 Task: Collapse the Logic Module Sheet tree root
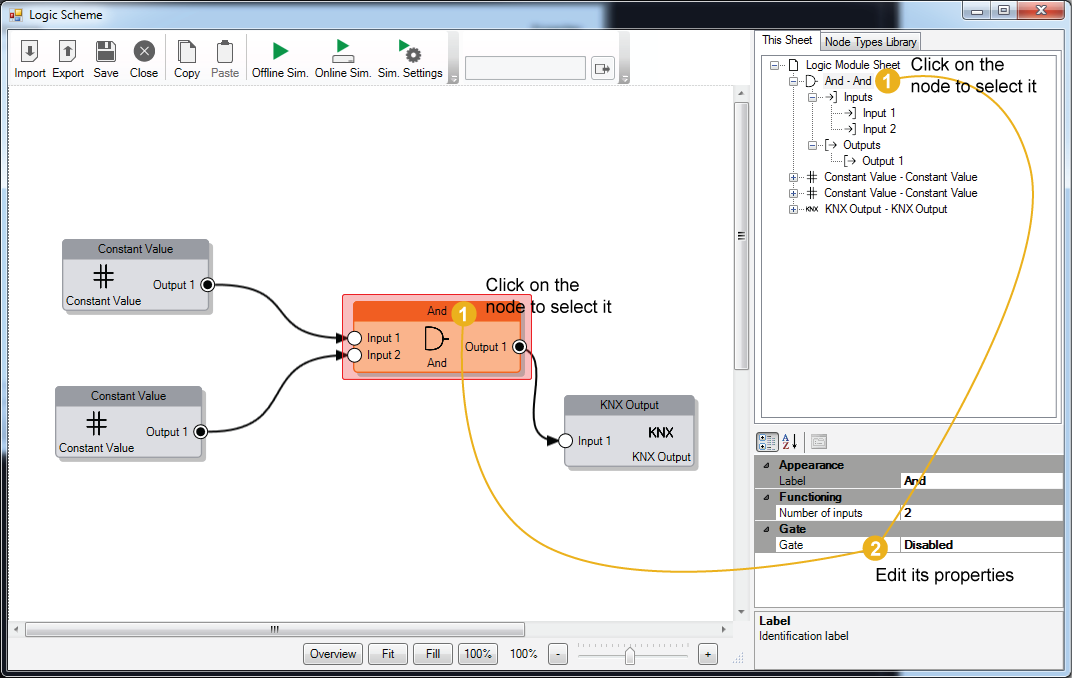click(x=774, y=66)
